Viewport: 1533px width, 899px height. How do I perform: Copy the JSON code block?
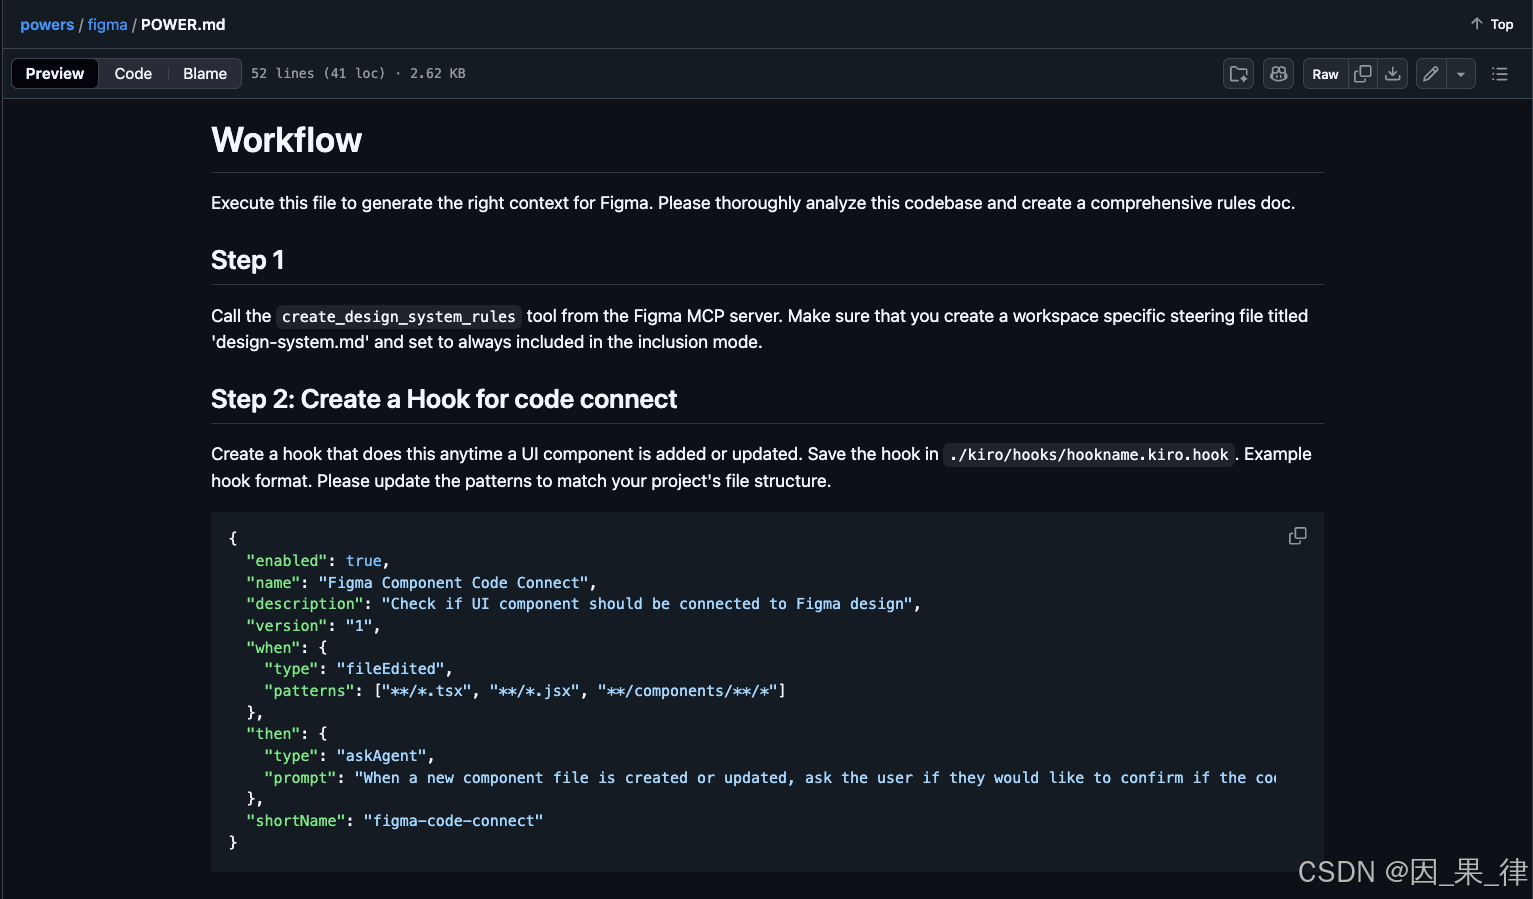click(x=1298, y=536)
